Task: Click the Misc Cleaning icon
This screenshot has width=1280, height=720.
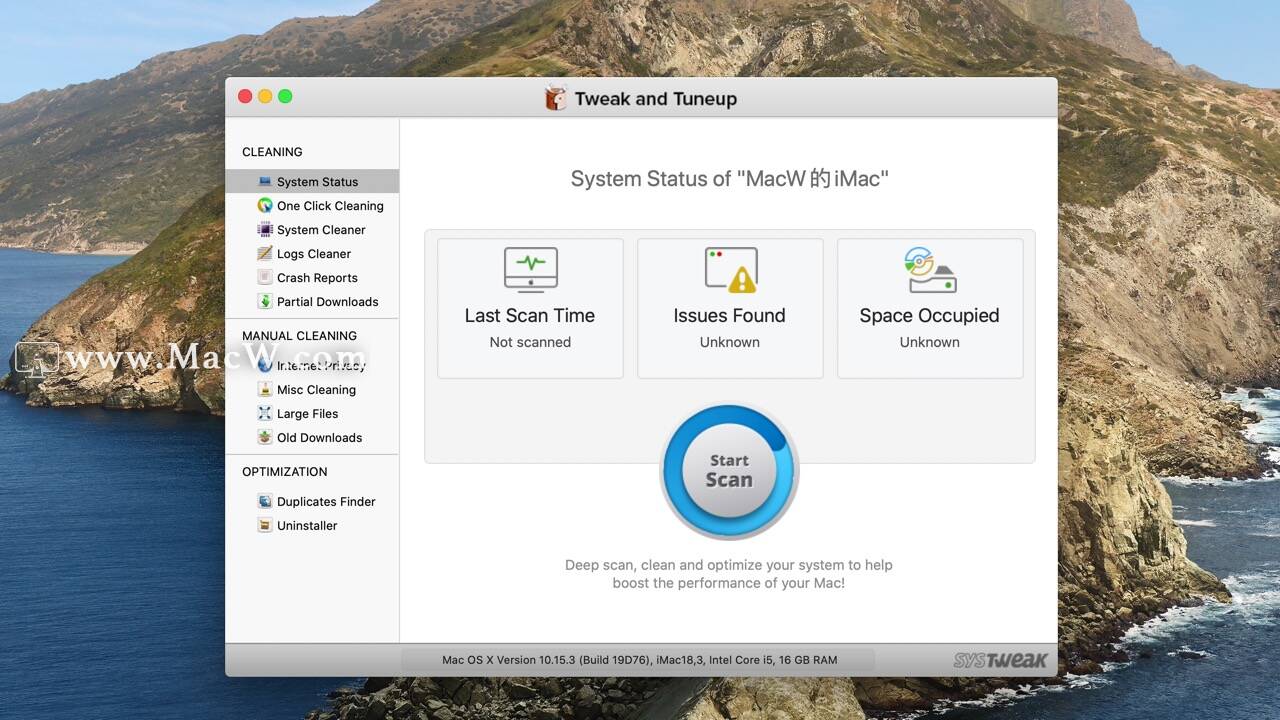Action: (x=265, y=390)
